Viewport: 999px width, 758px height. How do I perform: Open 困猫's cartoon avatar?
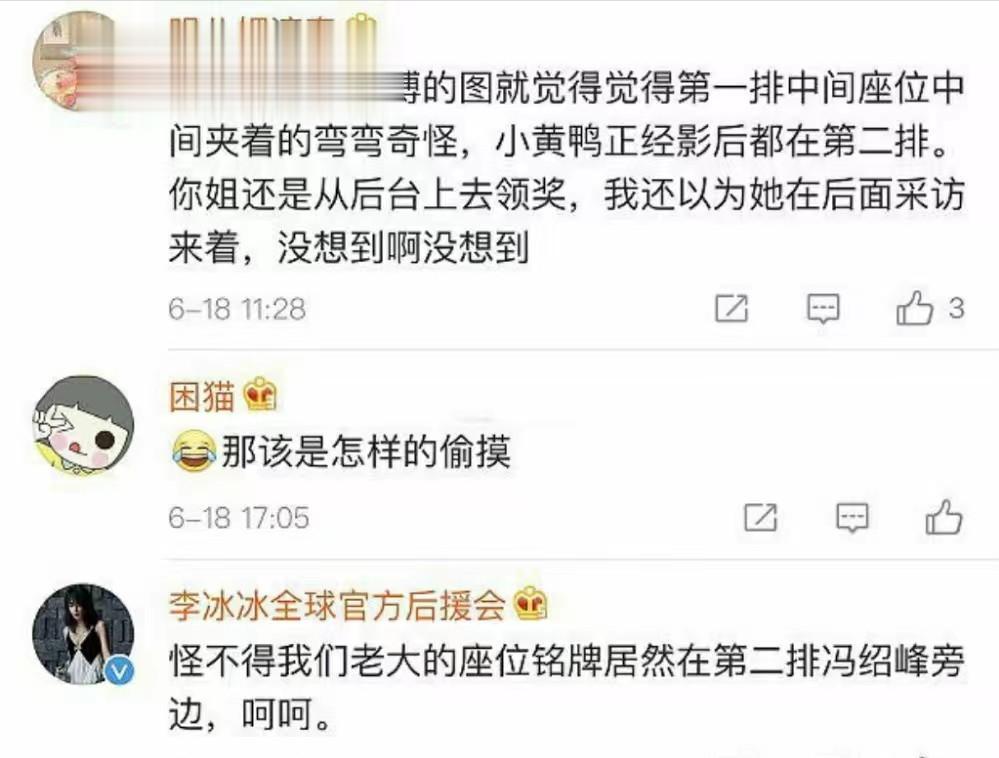pos(83,425)
